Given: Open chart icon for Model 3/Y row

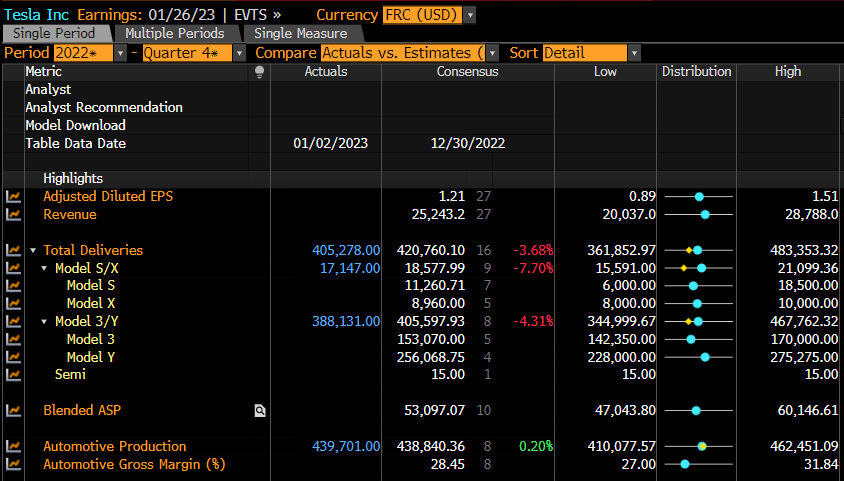Looking at the screenshot, I should click(13, 322).
